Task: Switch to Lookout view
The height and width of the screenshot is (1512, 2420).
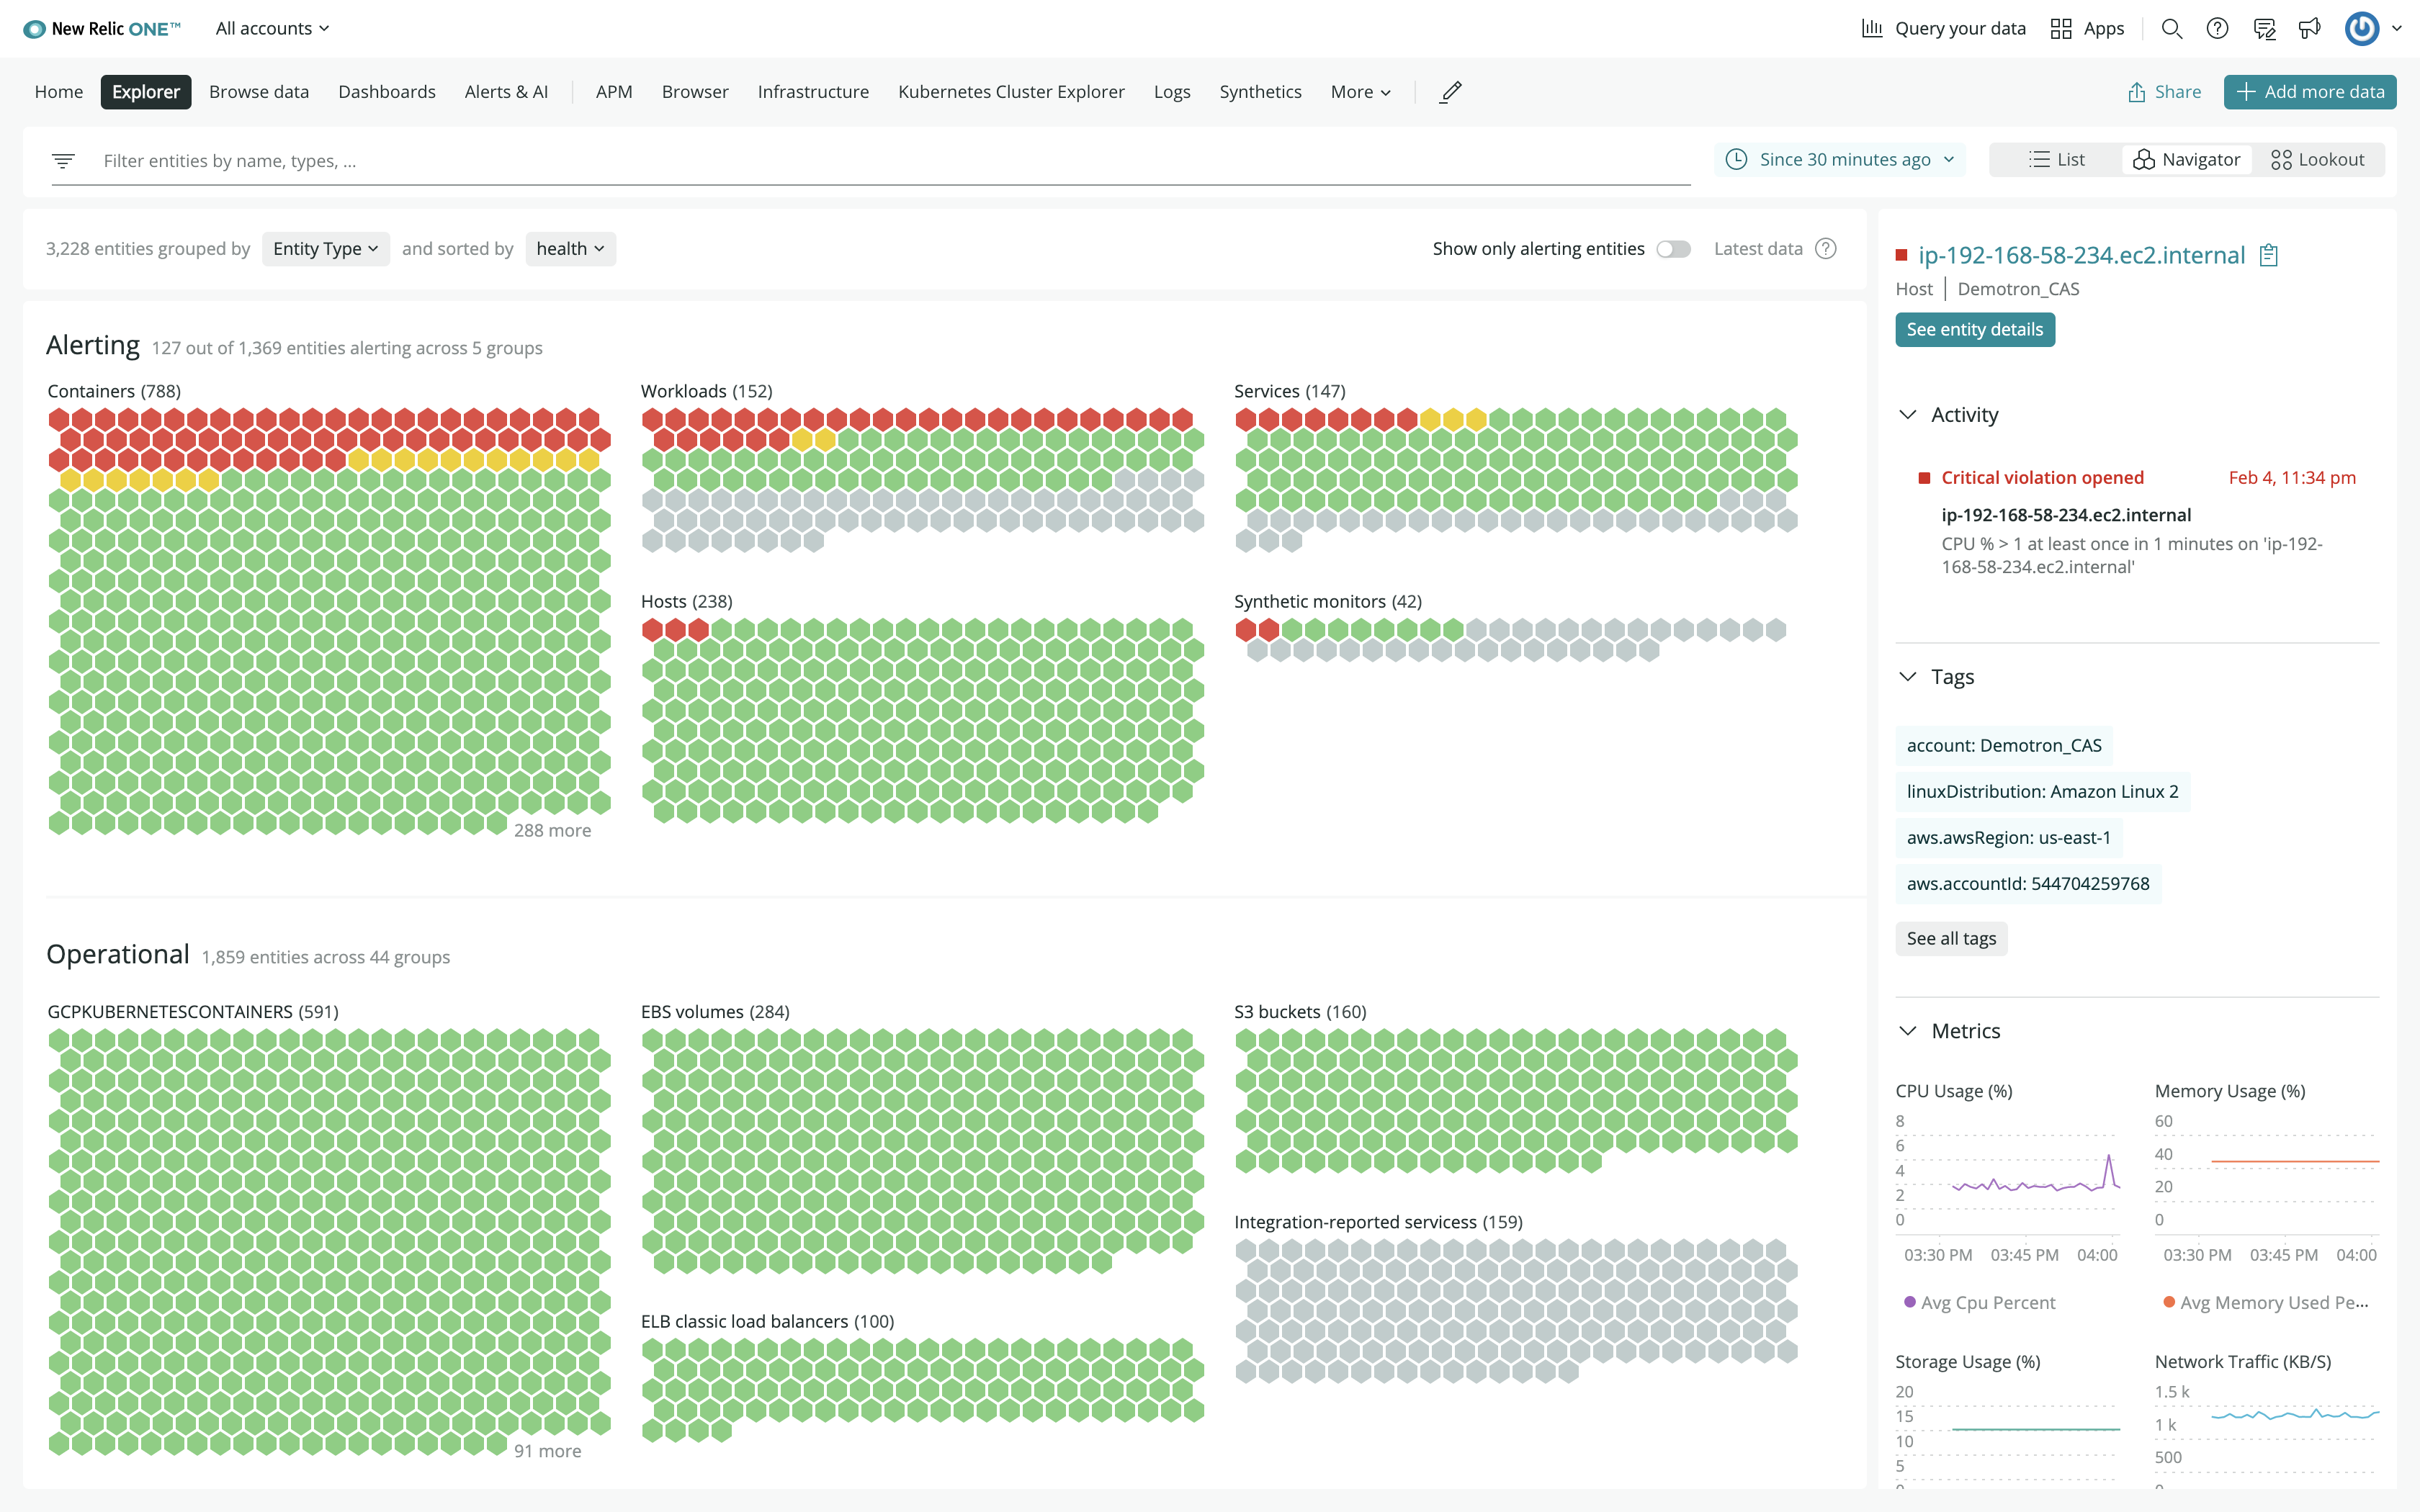Action: click(2317, 160)
